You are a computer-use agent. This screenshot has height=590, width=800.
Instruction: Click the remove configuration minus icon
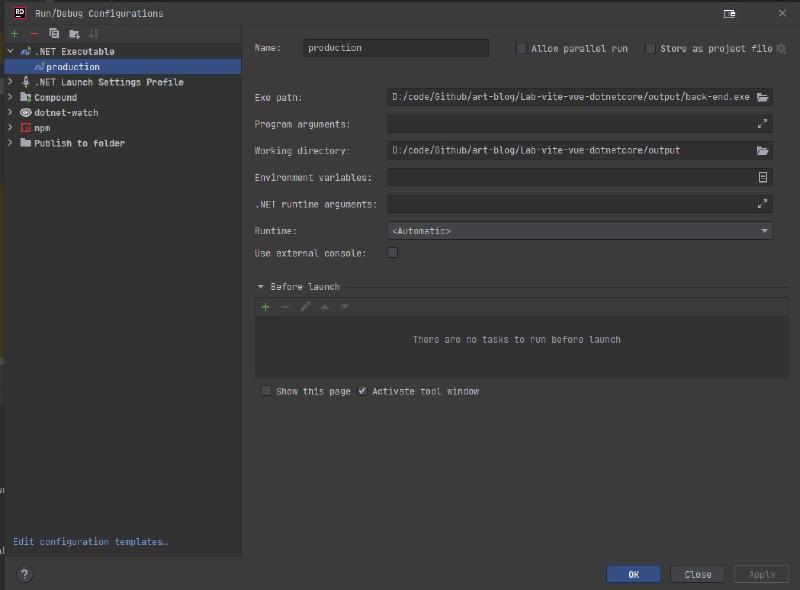point(34,33)
